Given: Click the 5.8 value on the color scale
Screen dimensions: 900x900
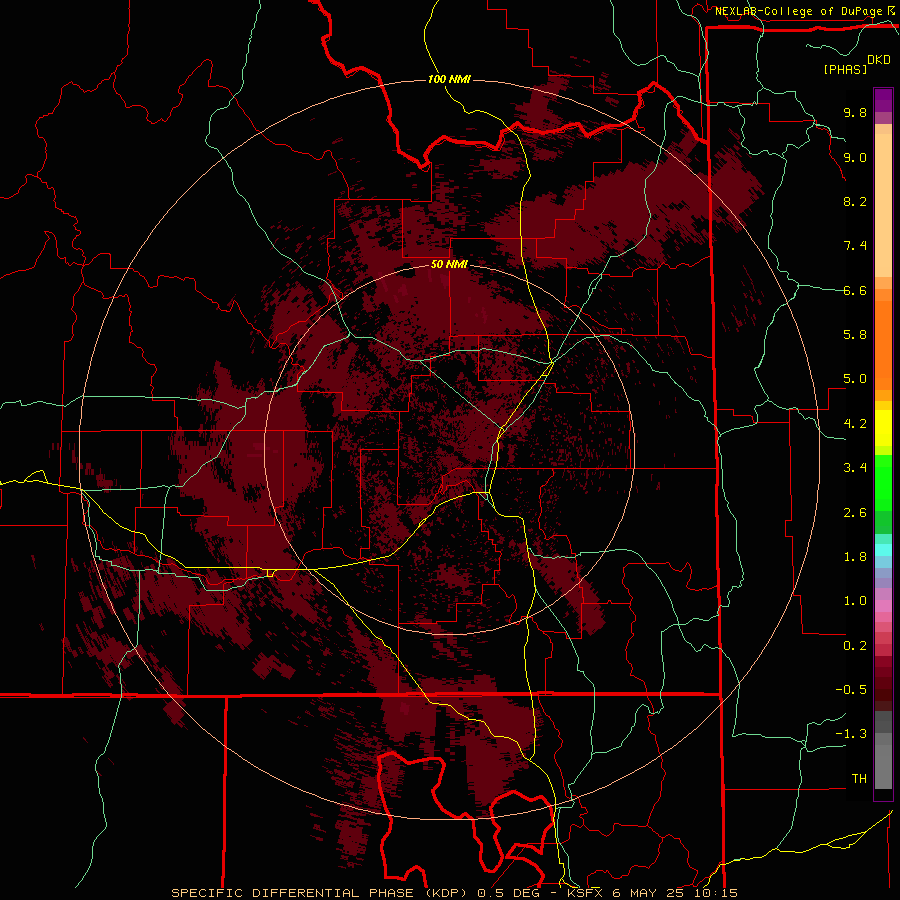Looking at the screenshot, I should pyautogui.click(x=855, y=335).
